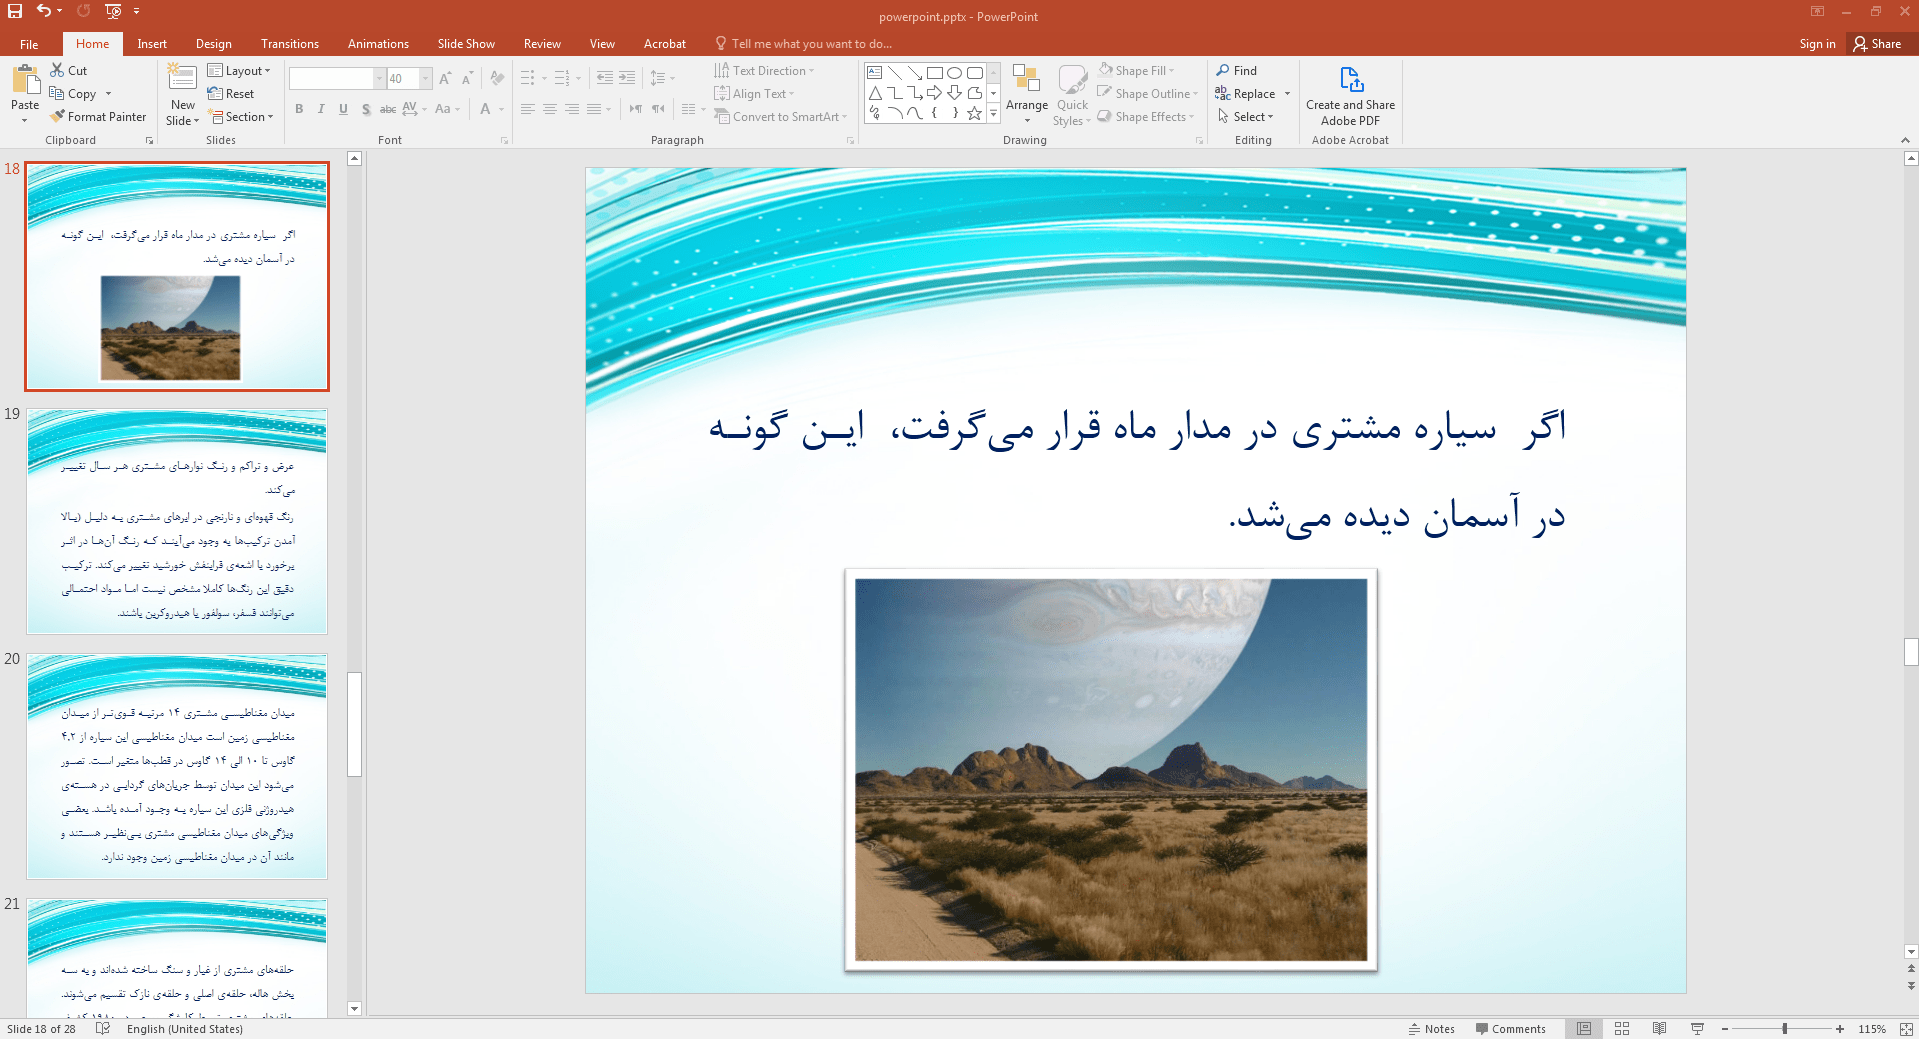The image size is (1919, 1039).
Task: Toggle numbered list button
Action: 561,78
